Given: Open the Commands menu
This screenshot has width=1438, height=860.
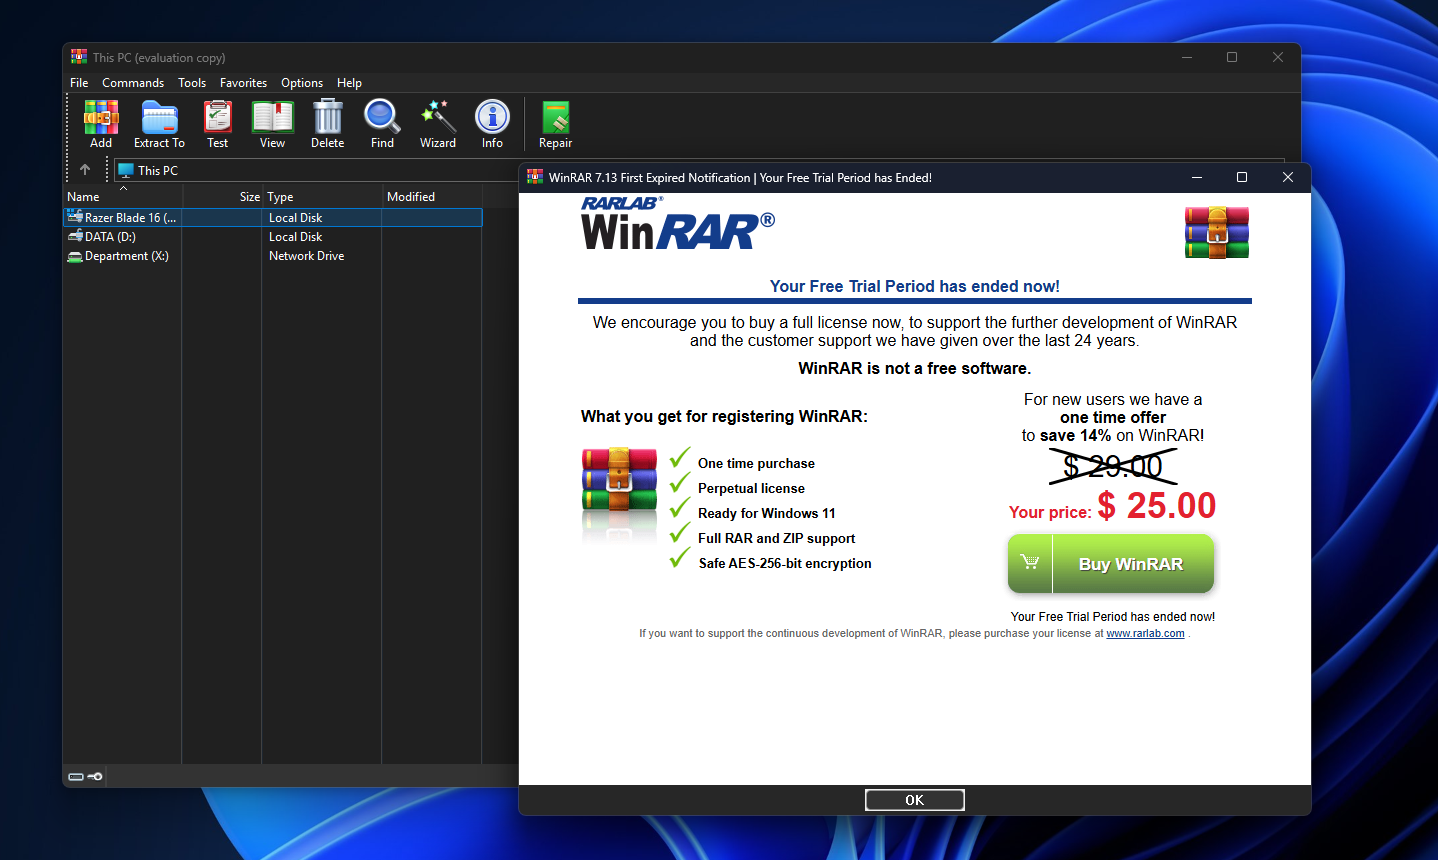Looking at the screenshot, I should [133, 83].
